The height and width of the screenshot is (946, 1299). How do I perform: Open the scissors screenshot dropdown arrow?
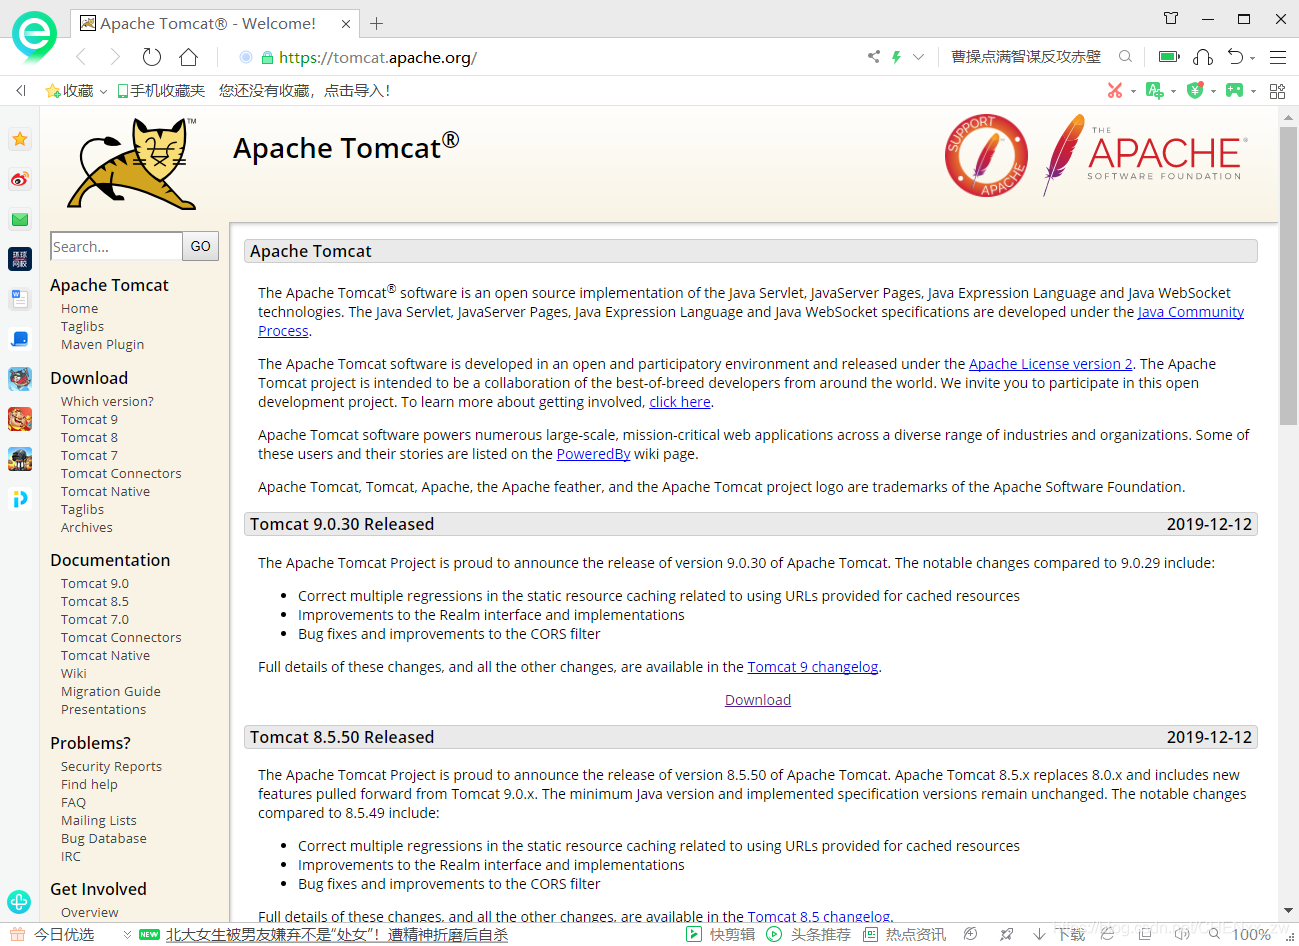[x=1133, y=91]
